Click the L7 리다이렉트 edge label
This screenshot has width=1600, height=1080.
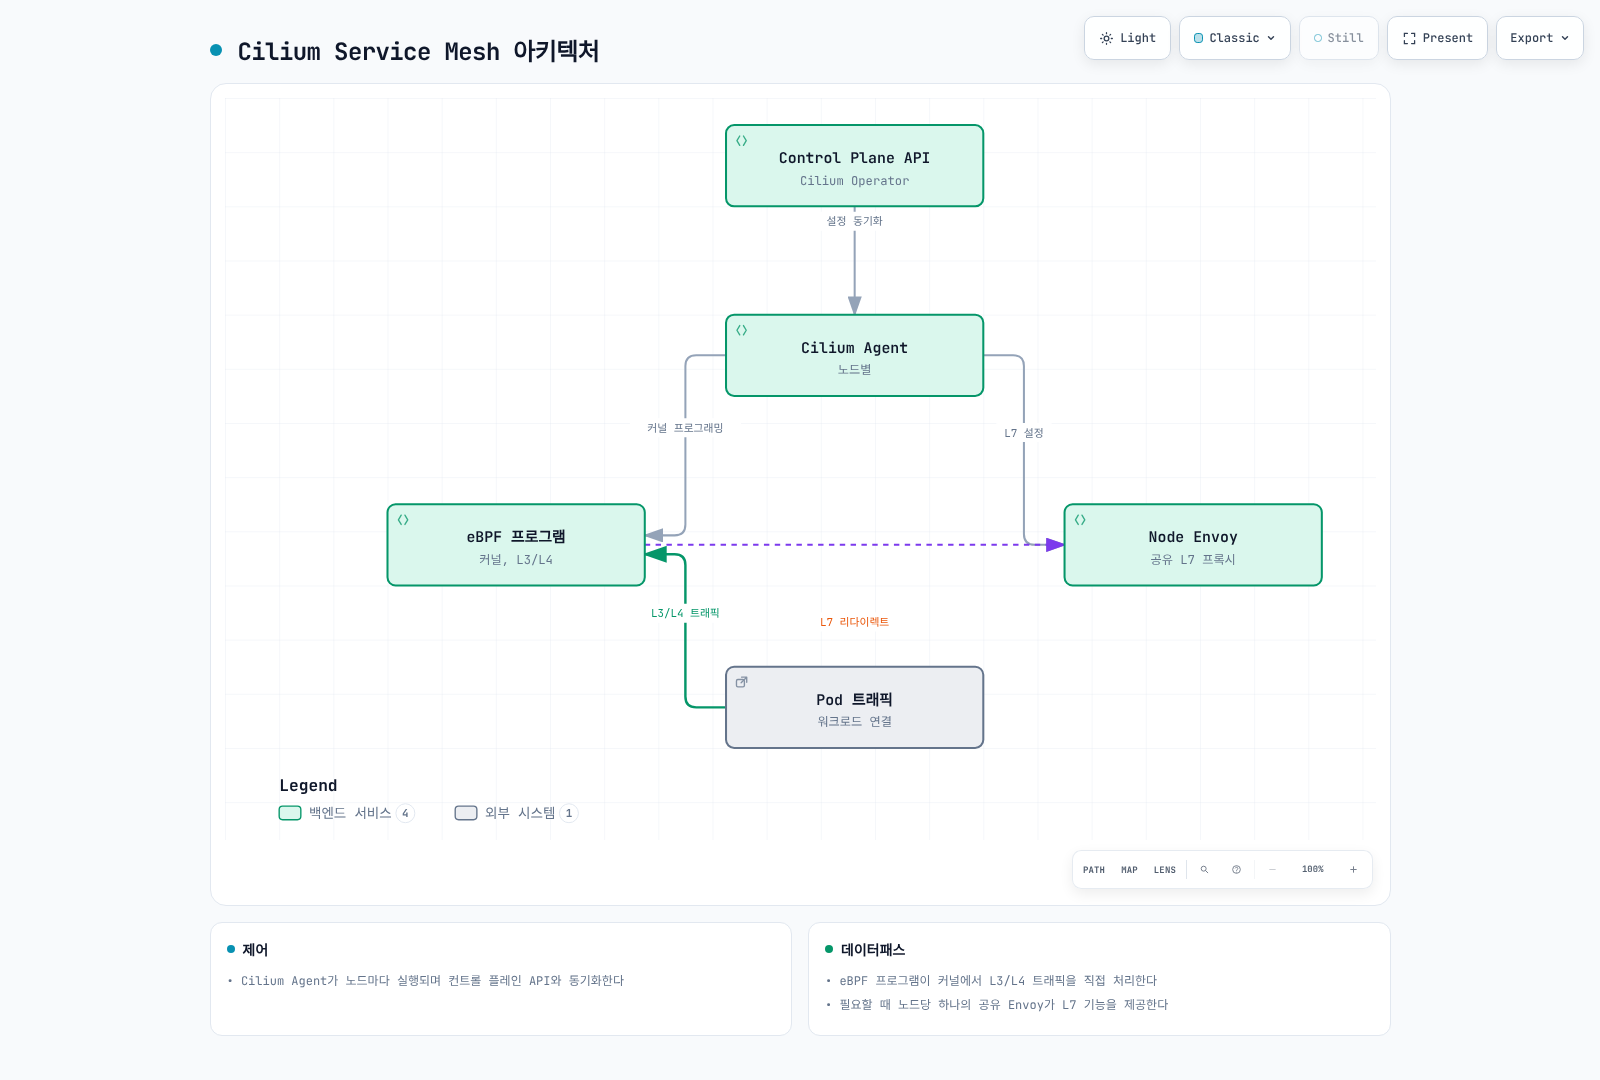855,622
